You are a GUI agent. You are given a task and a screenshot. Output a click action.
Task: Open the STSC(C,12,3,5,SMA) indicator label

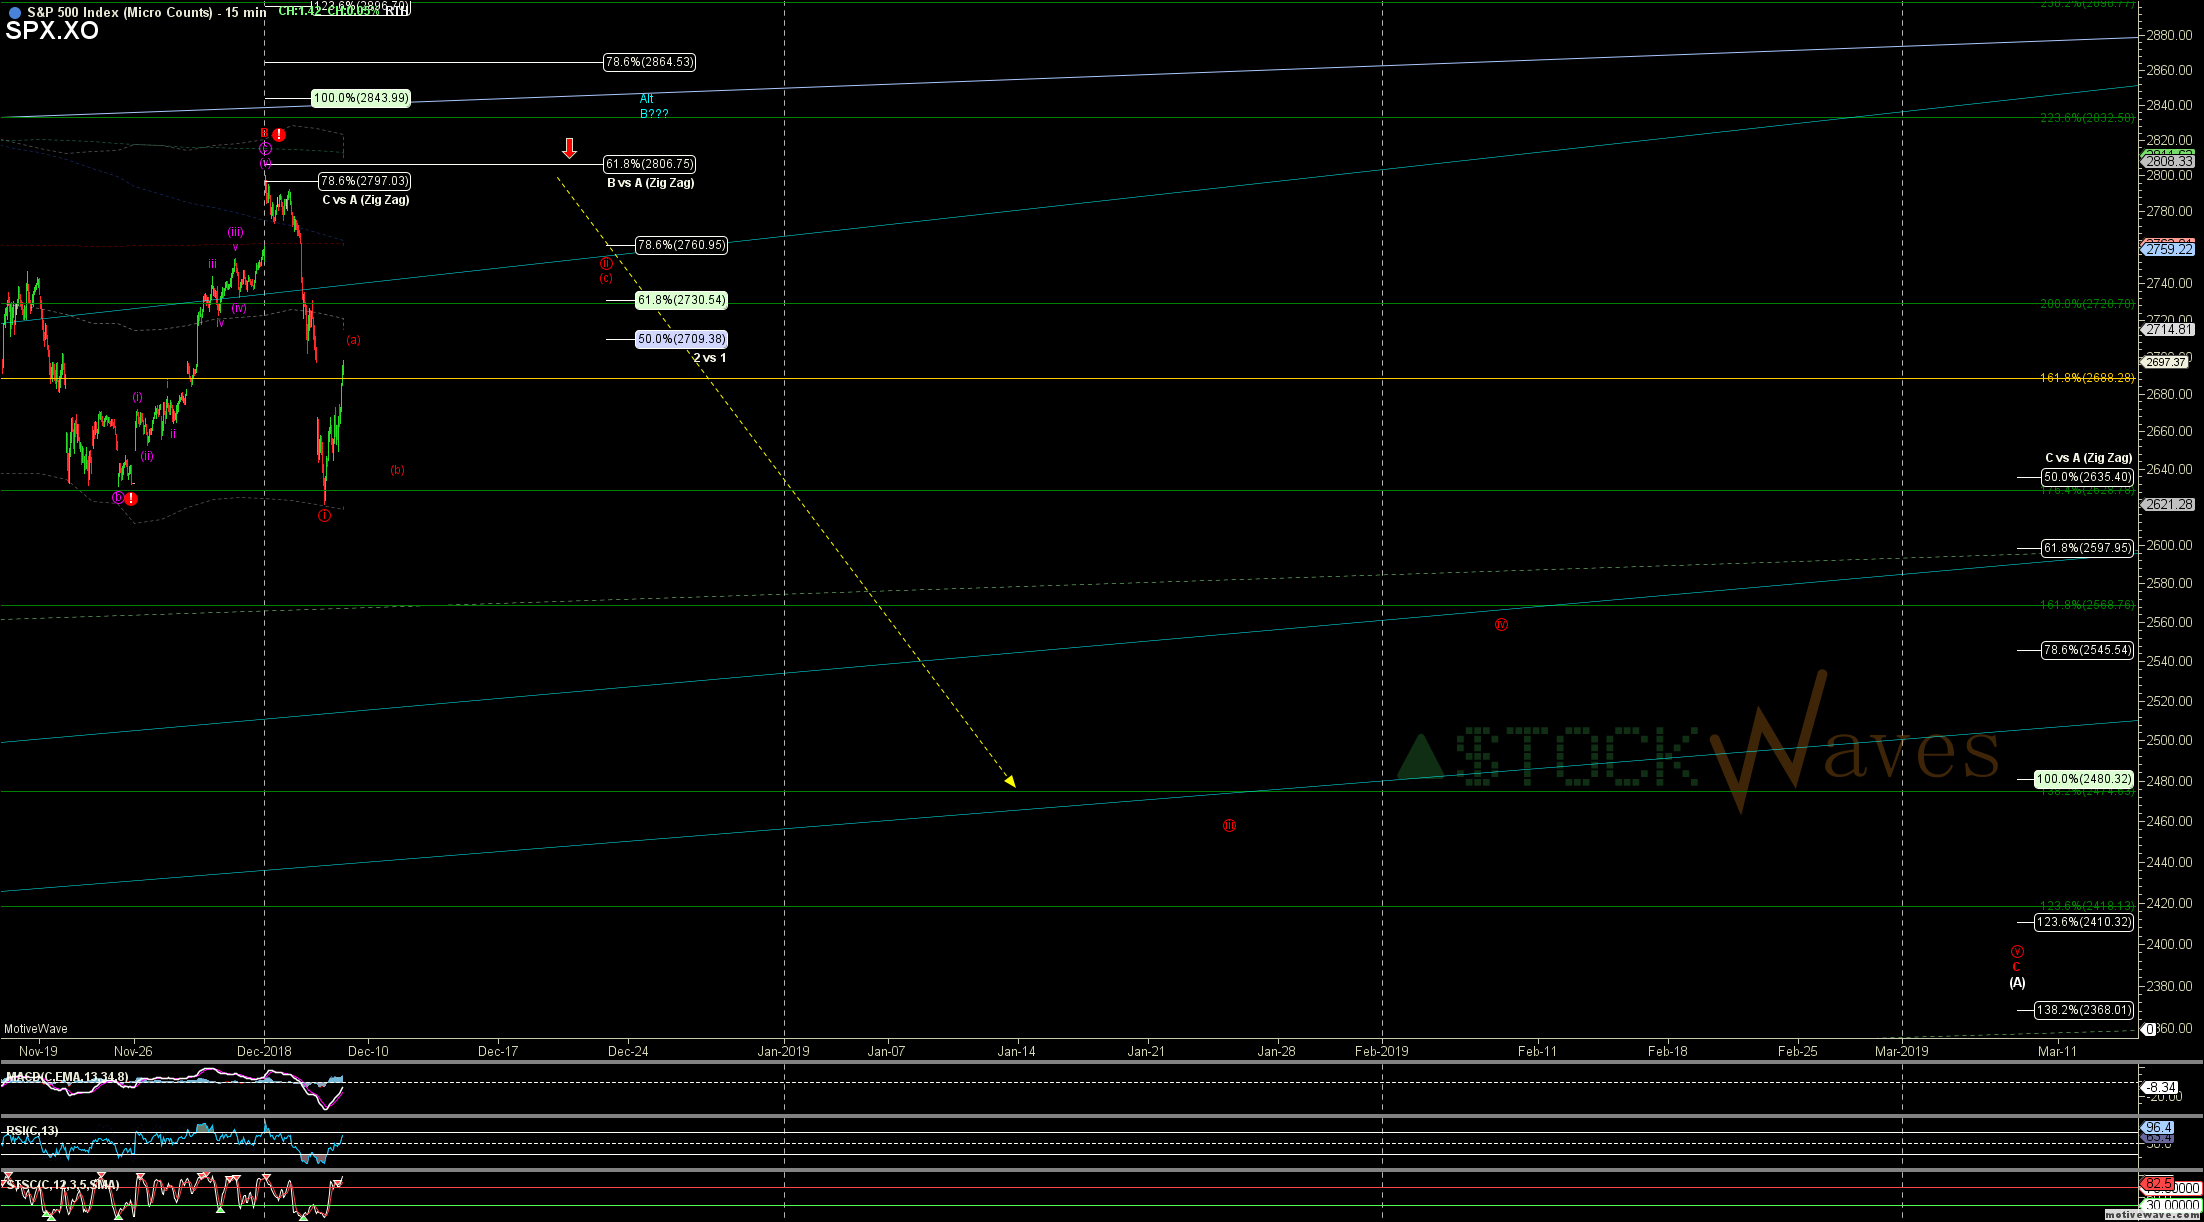click(63, 1185)
